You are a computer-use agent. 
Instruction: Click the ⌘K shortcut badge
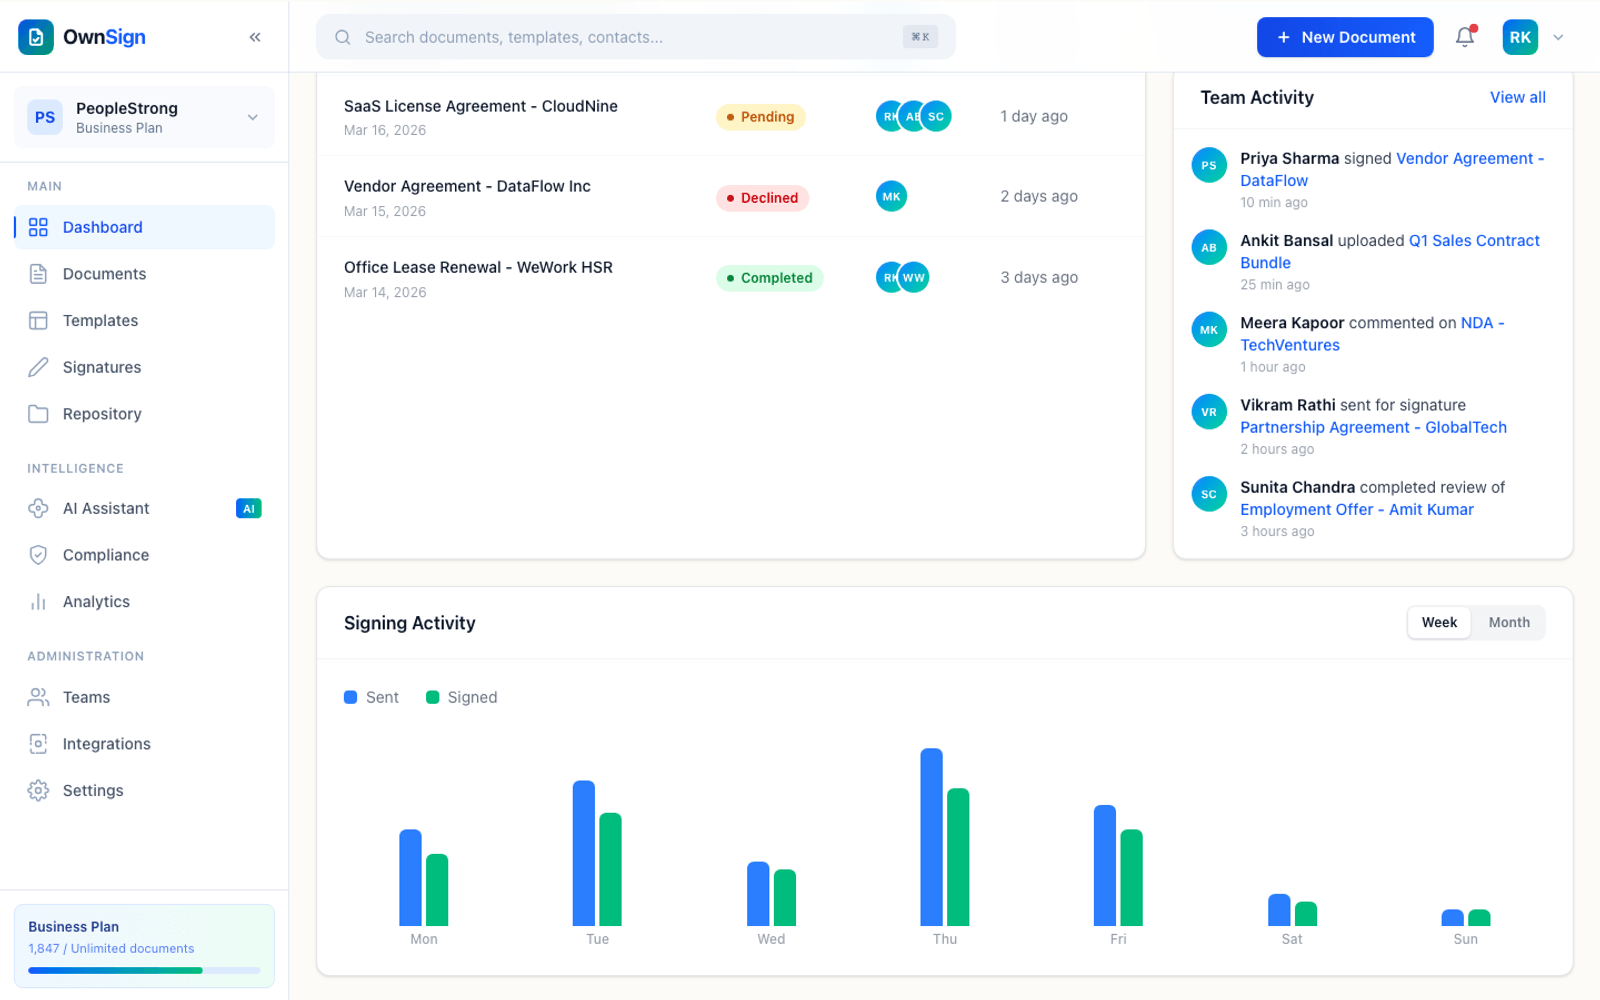920,37
